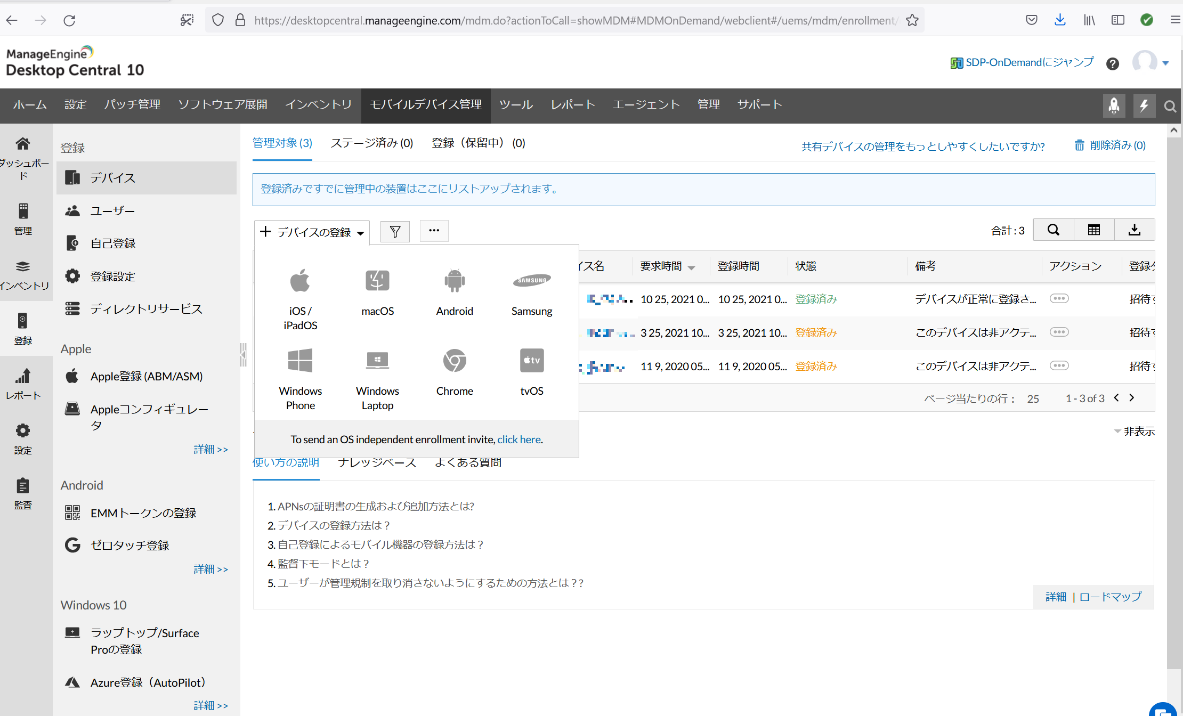Select tvOS enrollment icon

[x=531, y=361]
